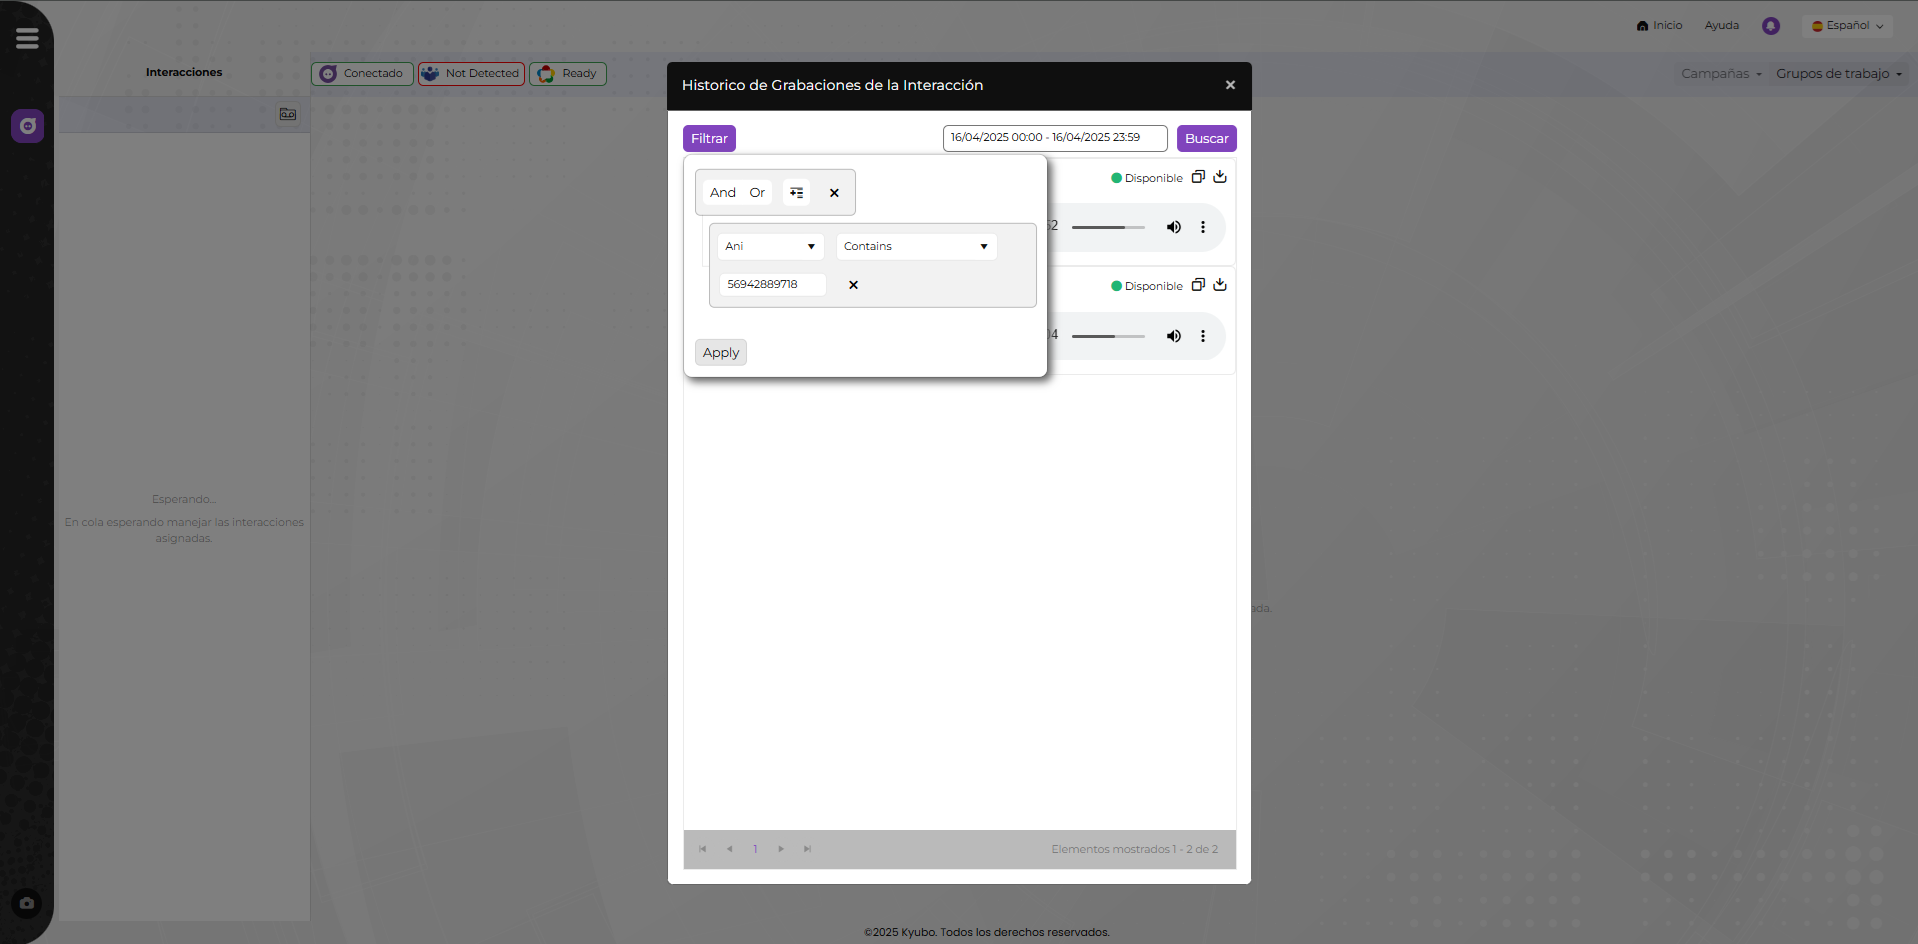The width and height of the screenshot is (1918, 944).
Task: Open second recording in new window
Action: click(1198, 285)
